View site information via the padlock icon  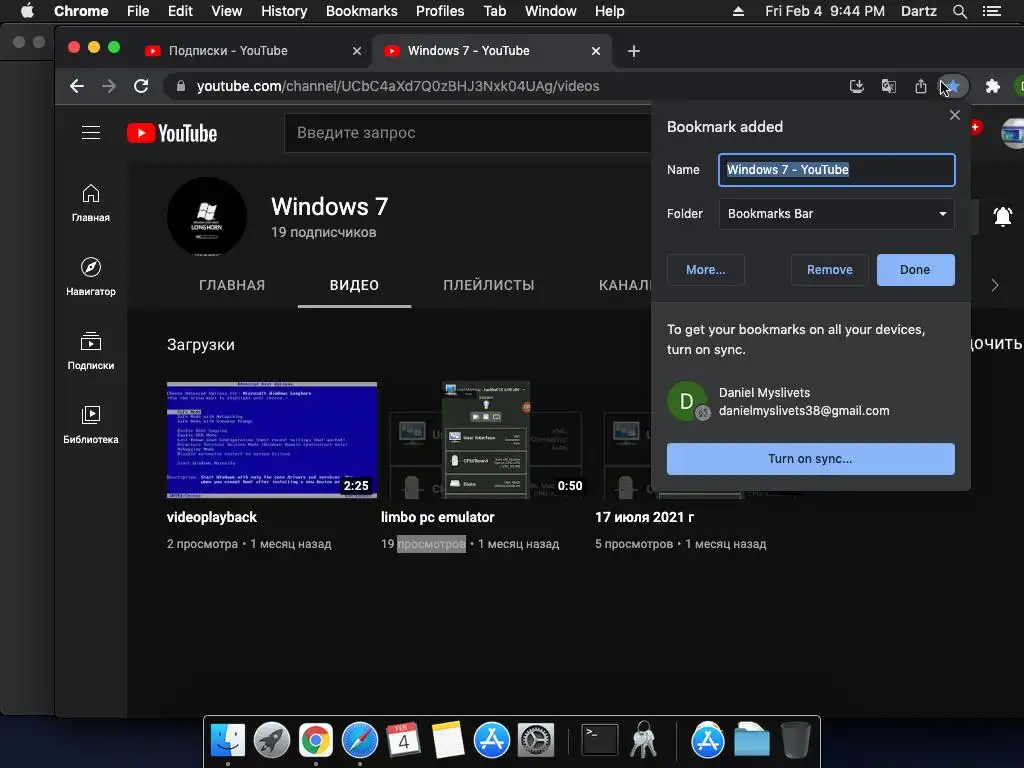(x=181, y=86)
